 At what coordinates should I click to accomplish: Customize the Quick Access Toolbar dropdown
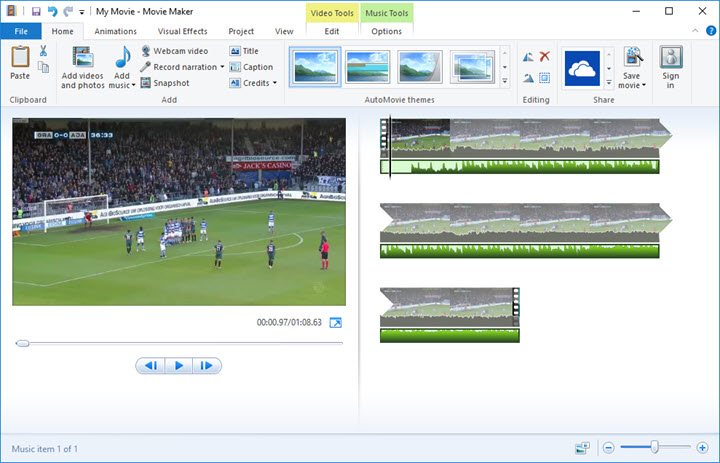click(x=82, y=12)
